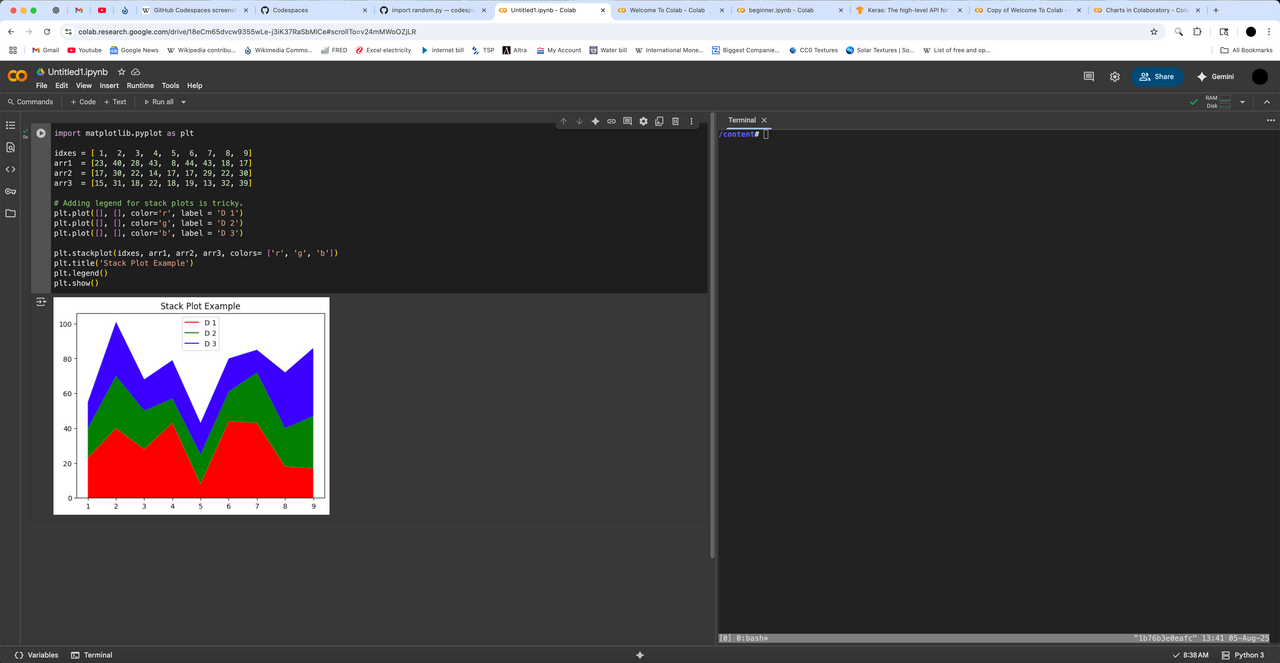Open Code snippets icon in left sidebar
Viewport: 1280px width, 663px height.
11,169
